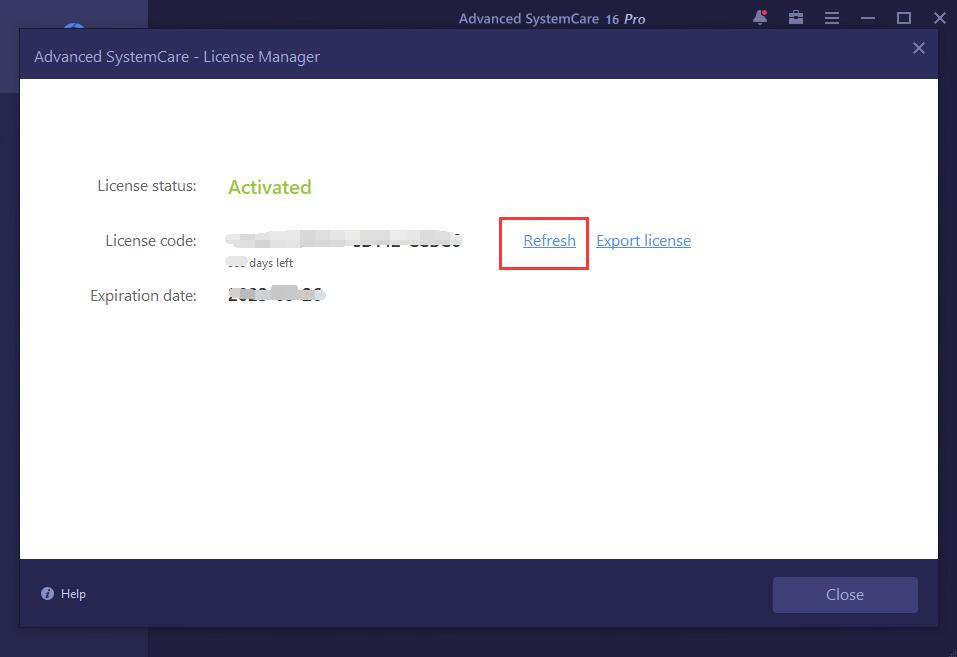Click the Close button in License Manager
Viewport: 957px width, 657px height.
pos(845,595)
